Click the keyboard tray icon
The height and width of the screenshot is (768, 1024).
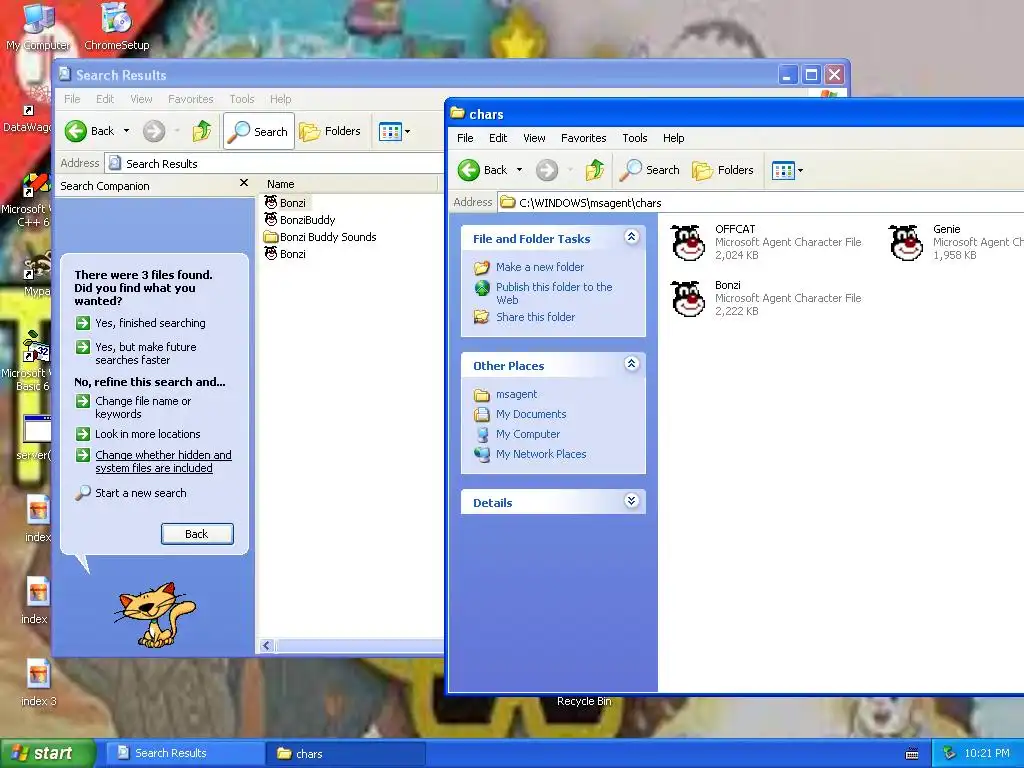912,754
